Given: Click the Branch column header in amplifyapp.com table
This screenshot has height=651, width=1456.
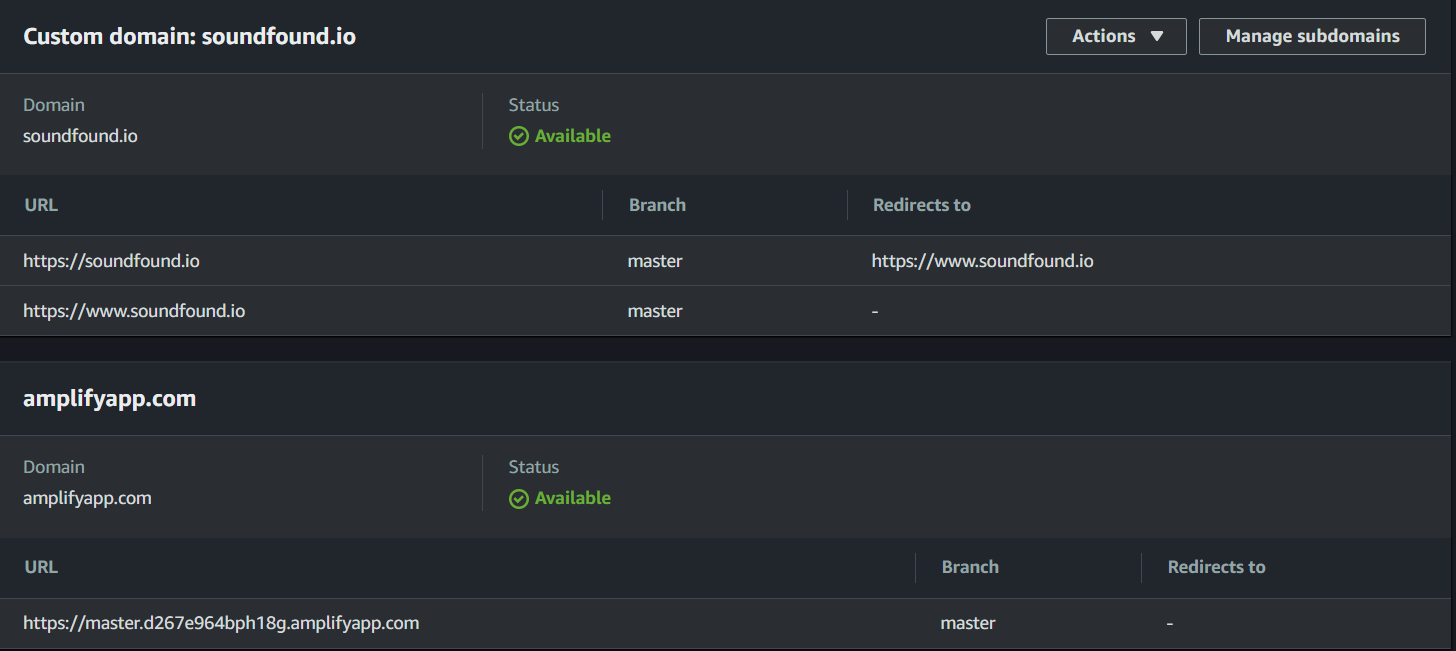Looking at the screenshot, I should (970, 567).
